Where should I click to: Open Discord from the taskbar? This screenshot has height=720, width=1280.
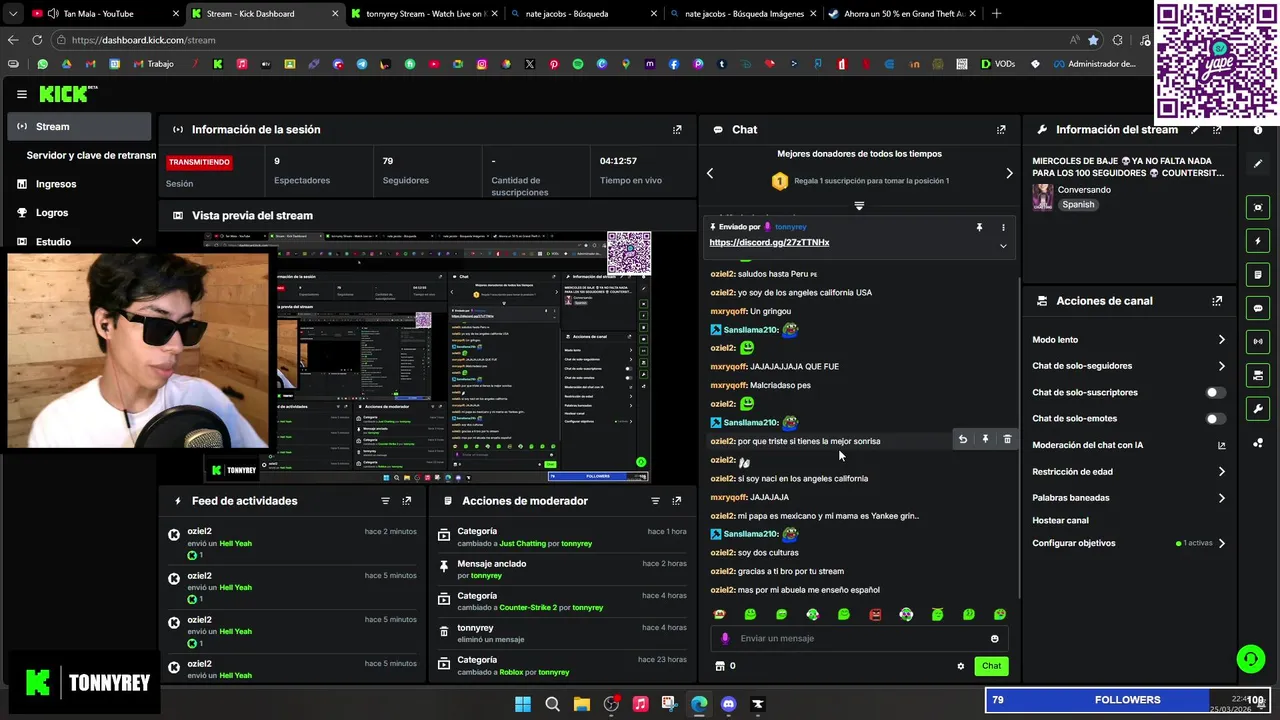click(728, 704)
